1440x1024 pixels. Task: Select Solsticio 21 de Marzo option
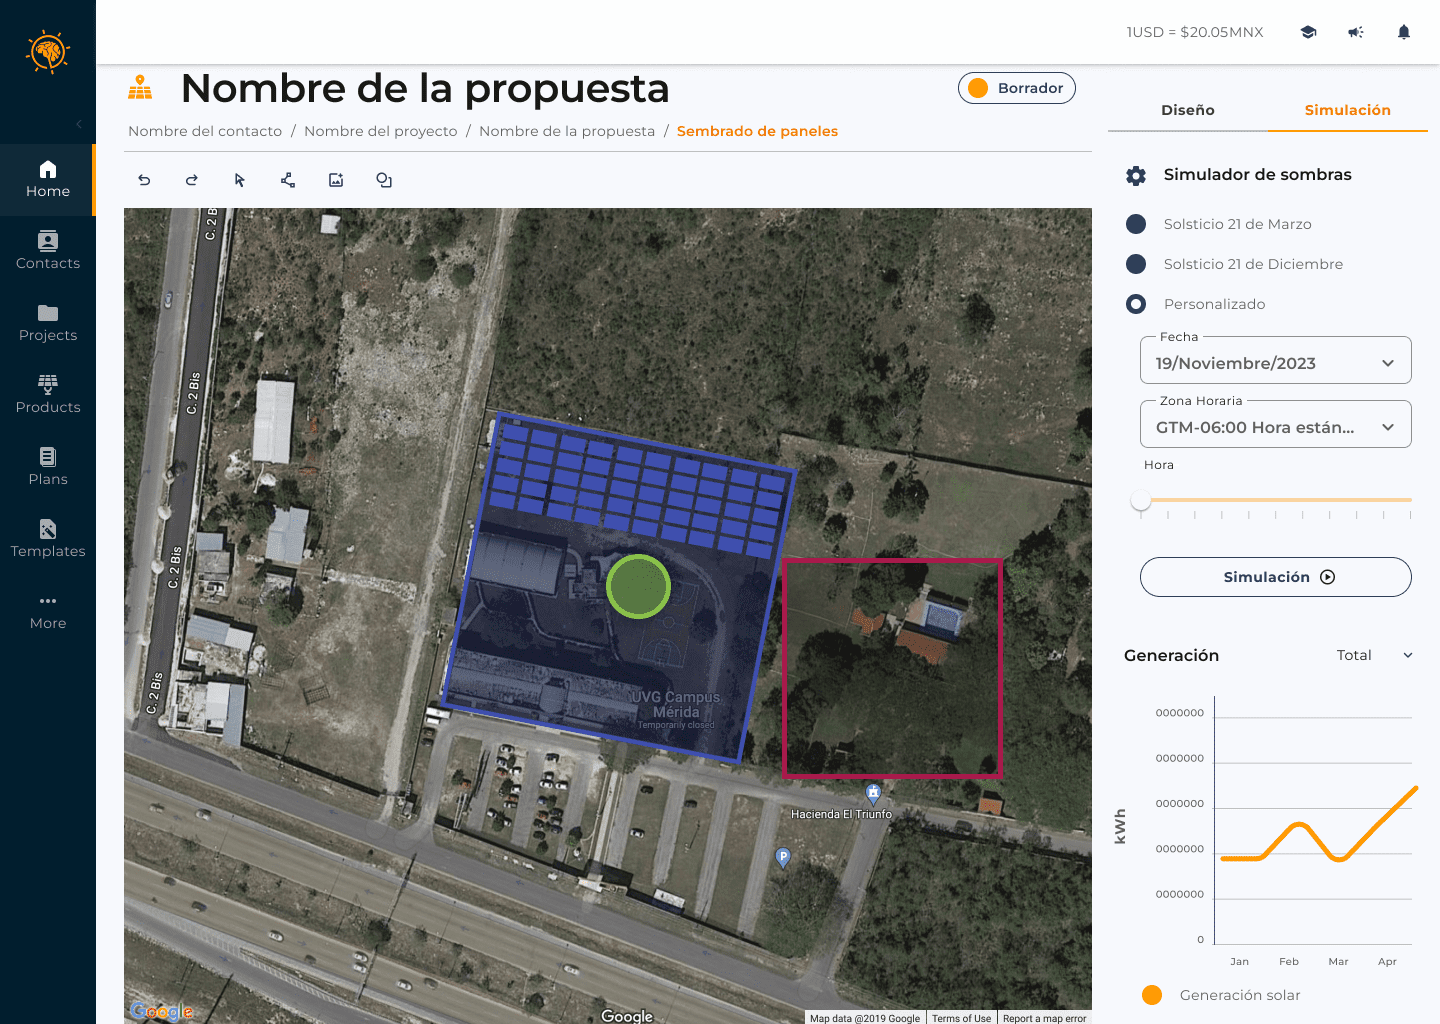pyautogui.click(x=1136, y=224)
